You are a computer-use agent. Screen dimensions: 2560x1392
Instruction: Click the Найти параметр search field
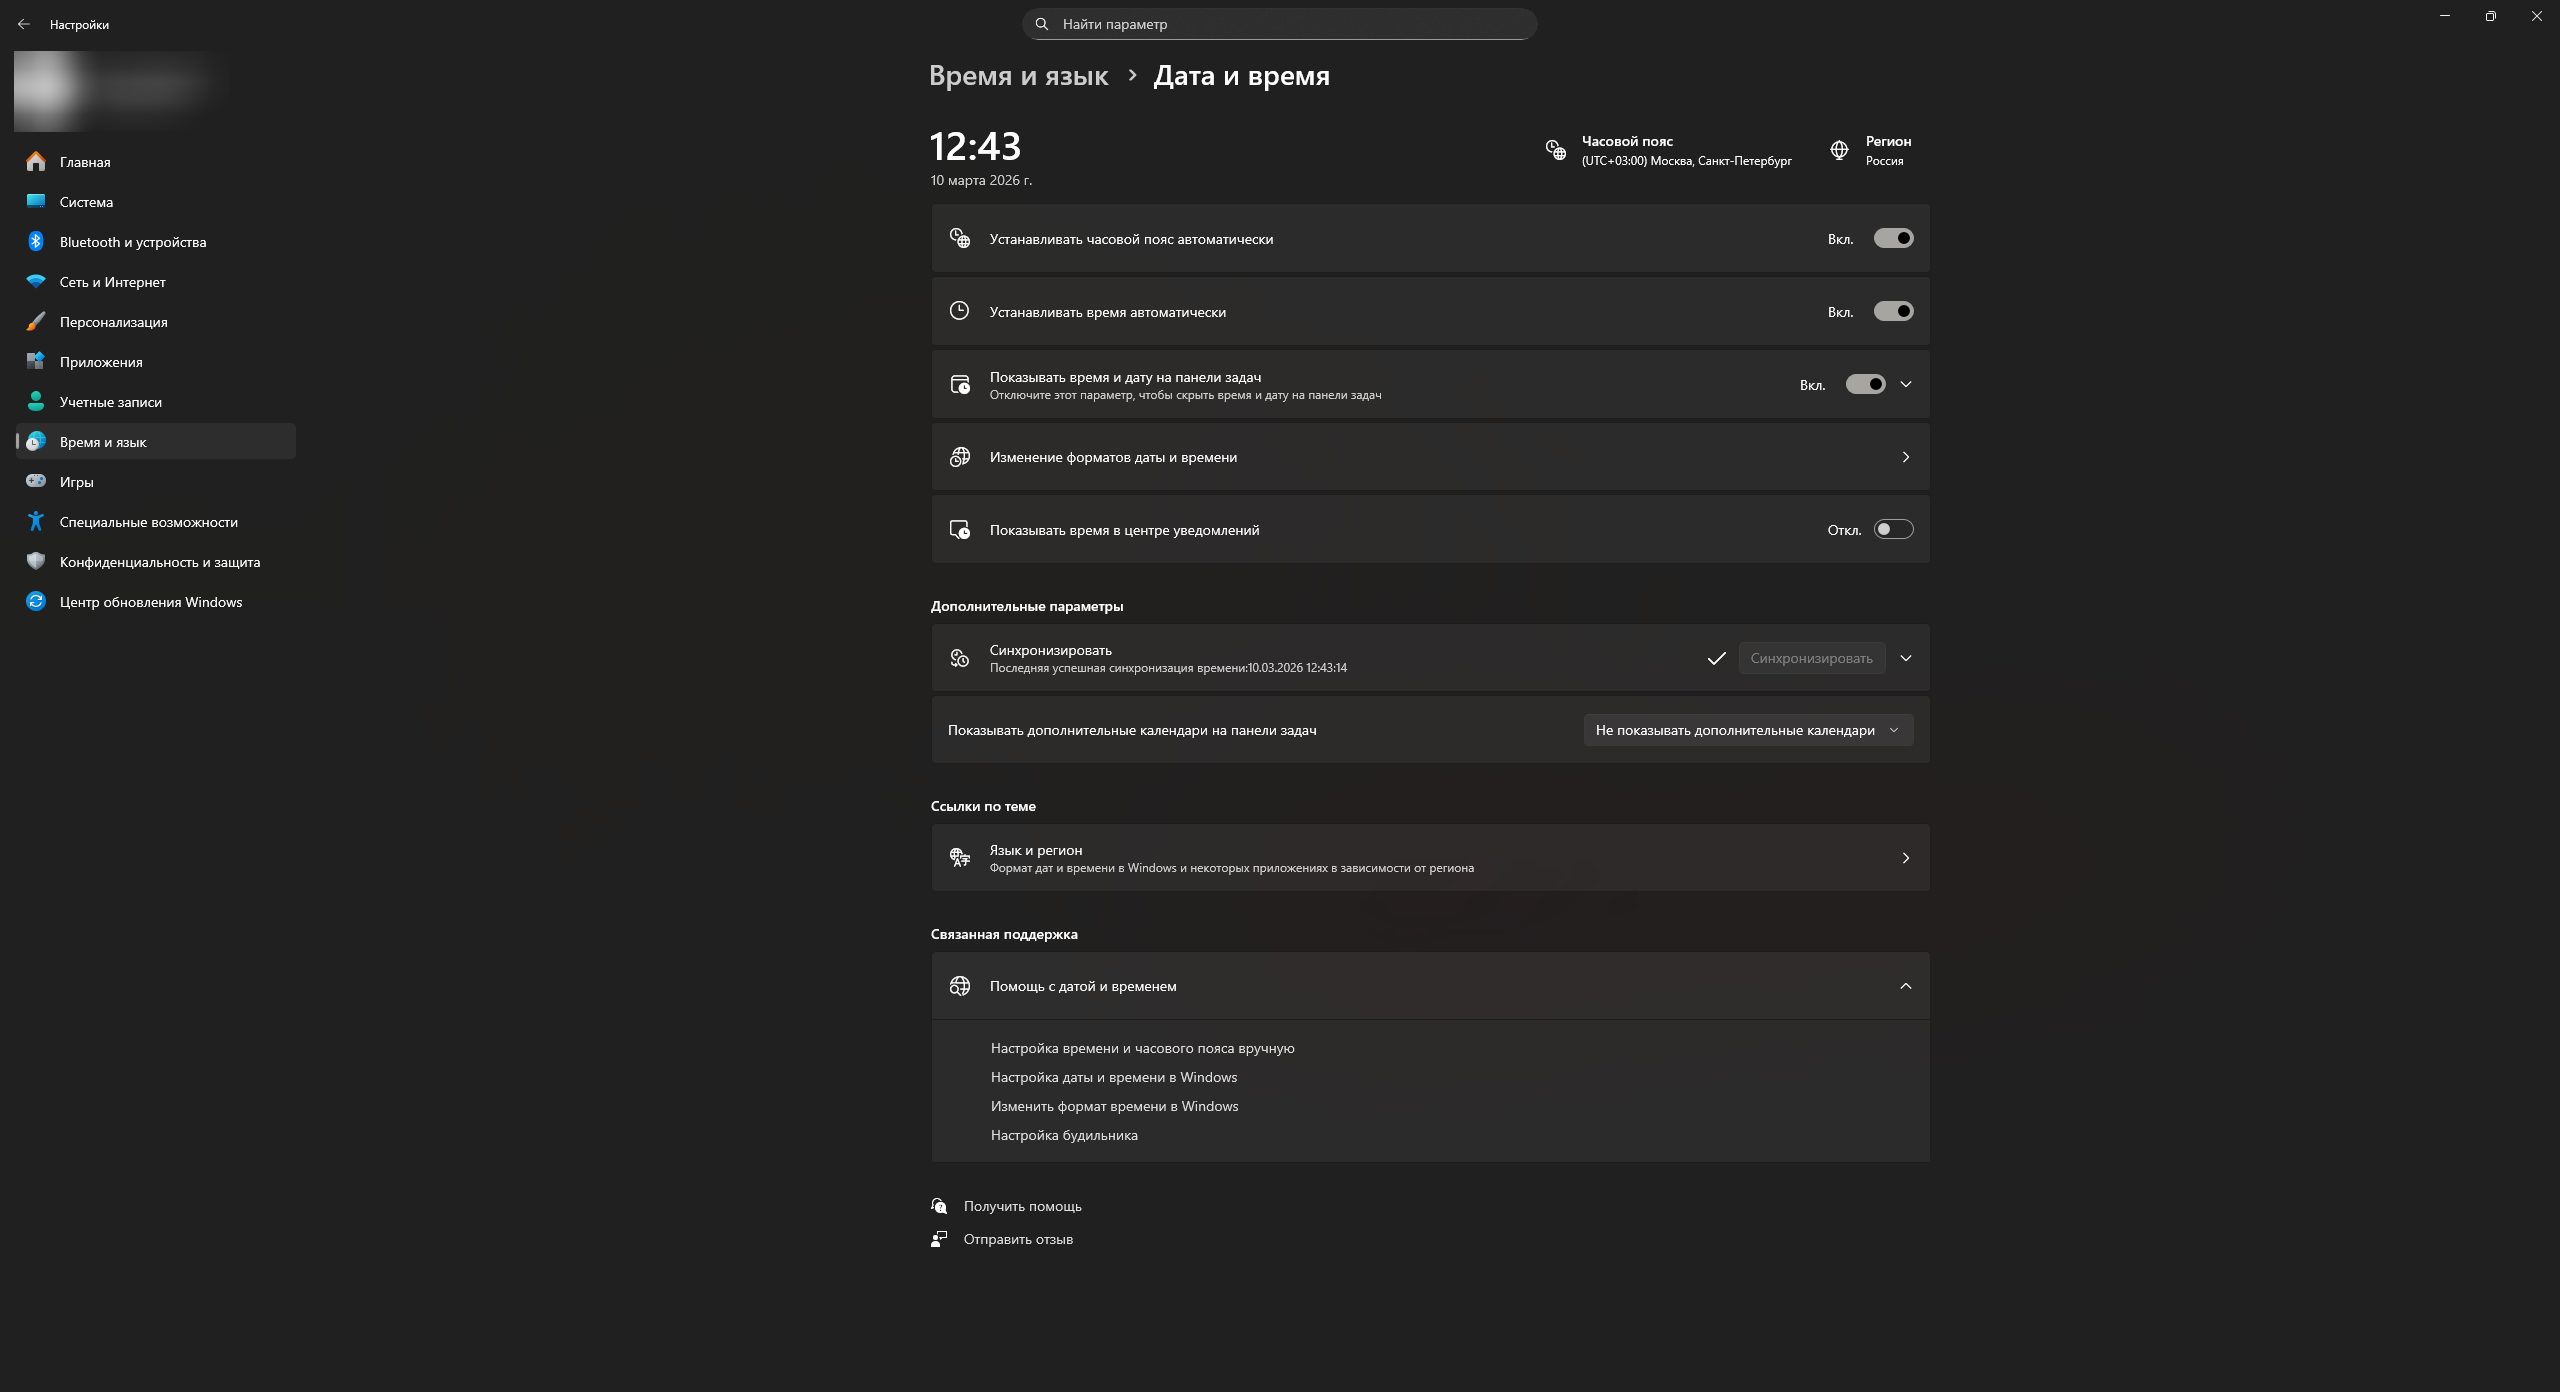[x=1280, y=24]
